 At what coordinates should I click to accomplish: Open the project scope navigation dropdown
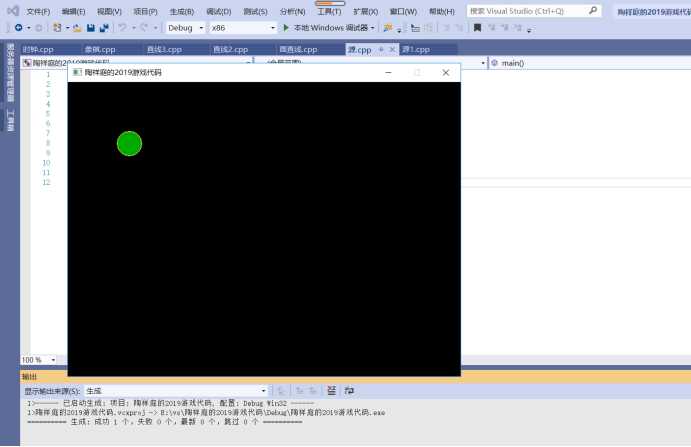[137, 63]
